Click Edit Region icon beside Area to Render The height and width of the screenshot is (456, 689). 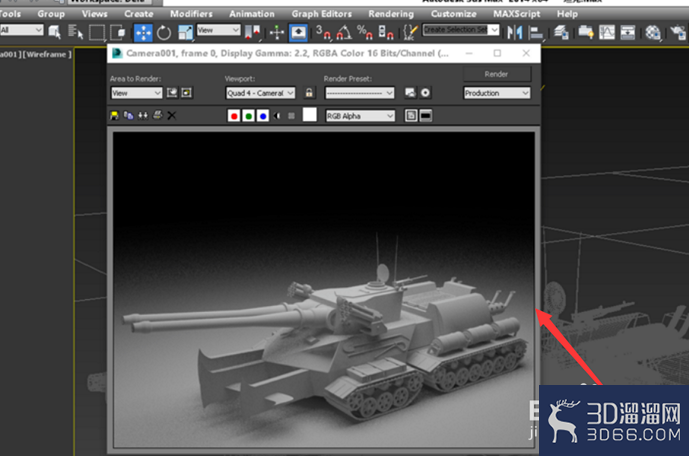(x=172, y=93)
